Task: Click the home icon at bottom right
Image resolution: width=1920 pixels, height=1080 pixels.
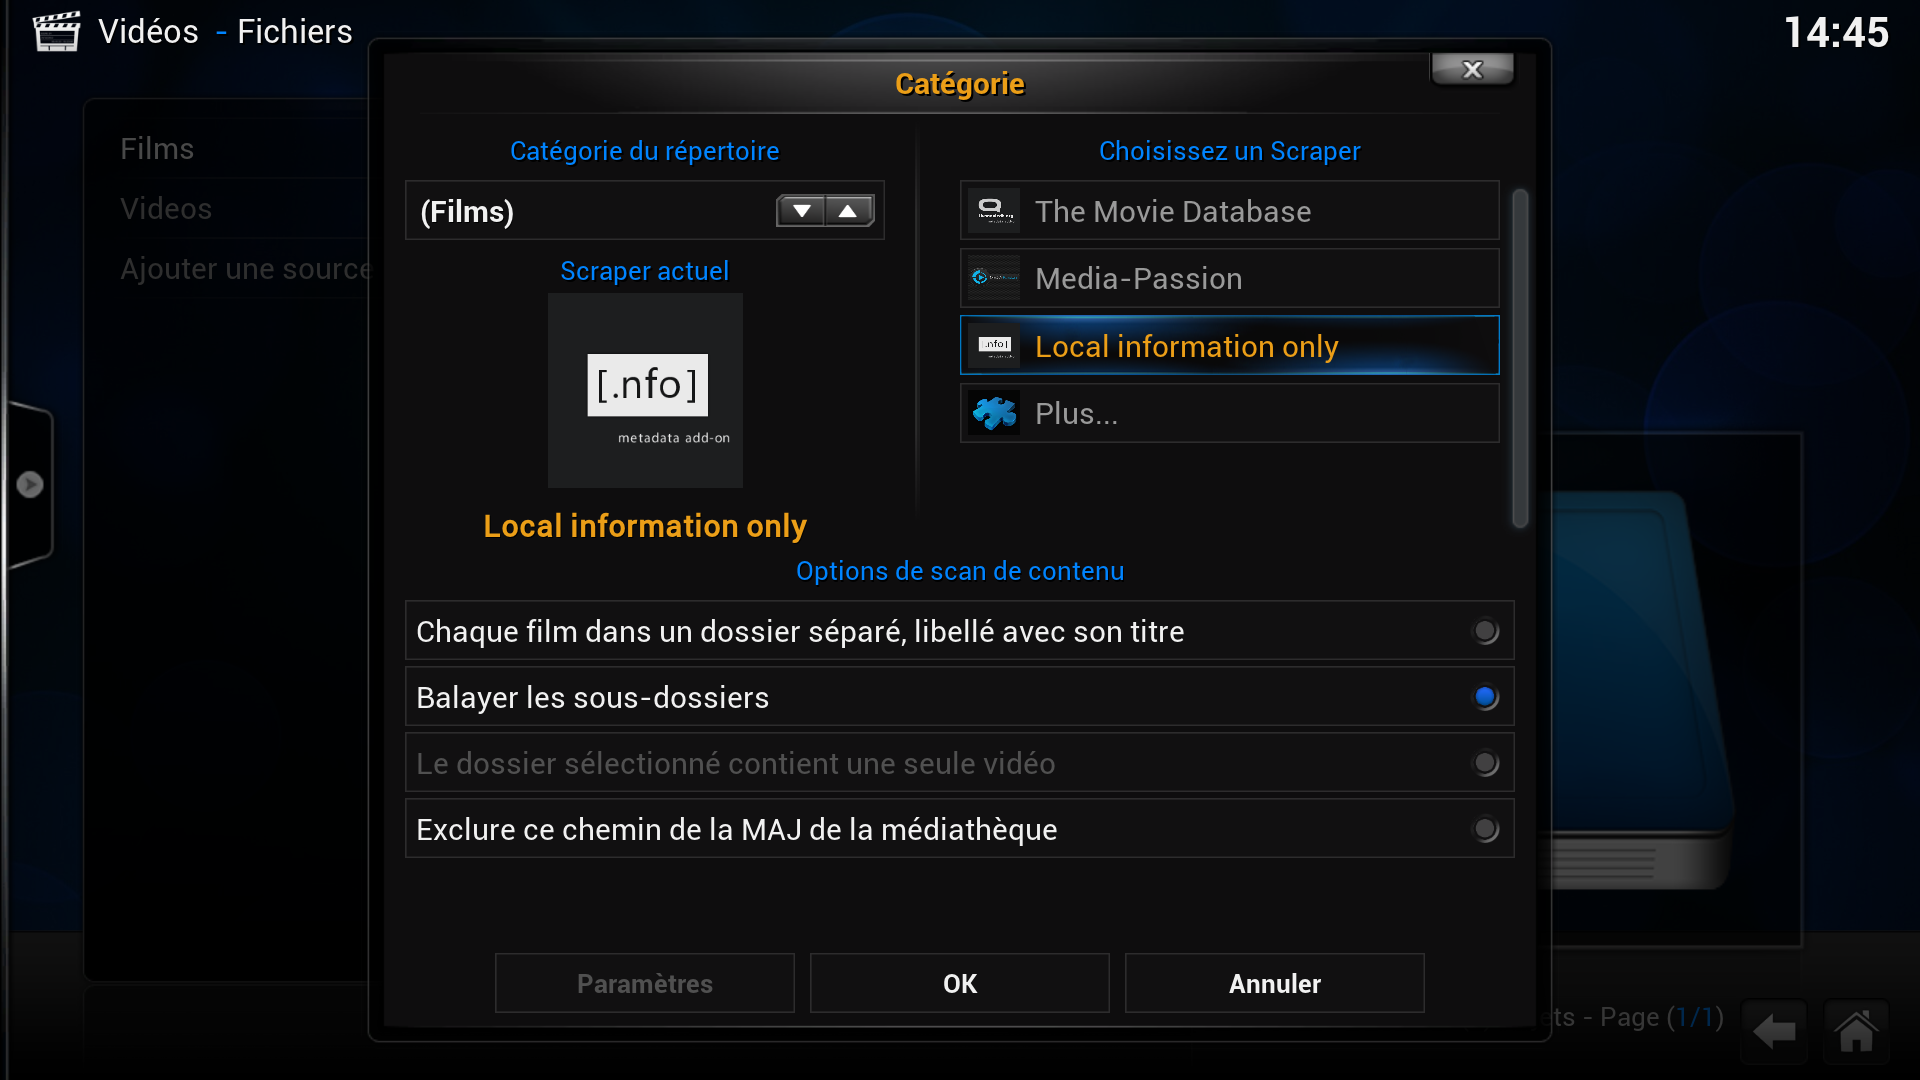Action: pos(1856,1031)
